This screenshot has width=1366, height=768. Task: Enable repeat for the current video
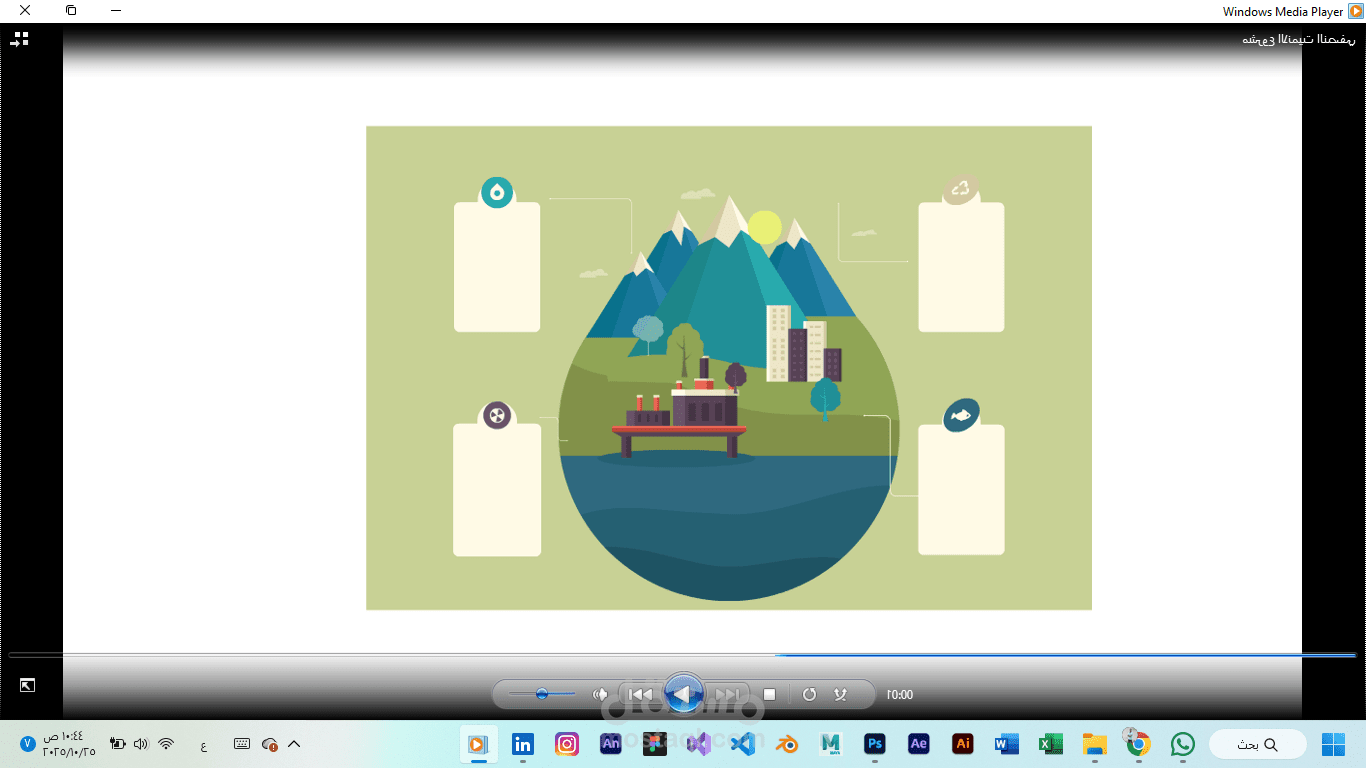[x=809, y=694]
